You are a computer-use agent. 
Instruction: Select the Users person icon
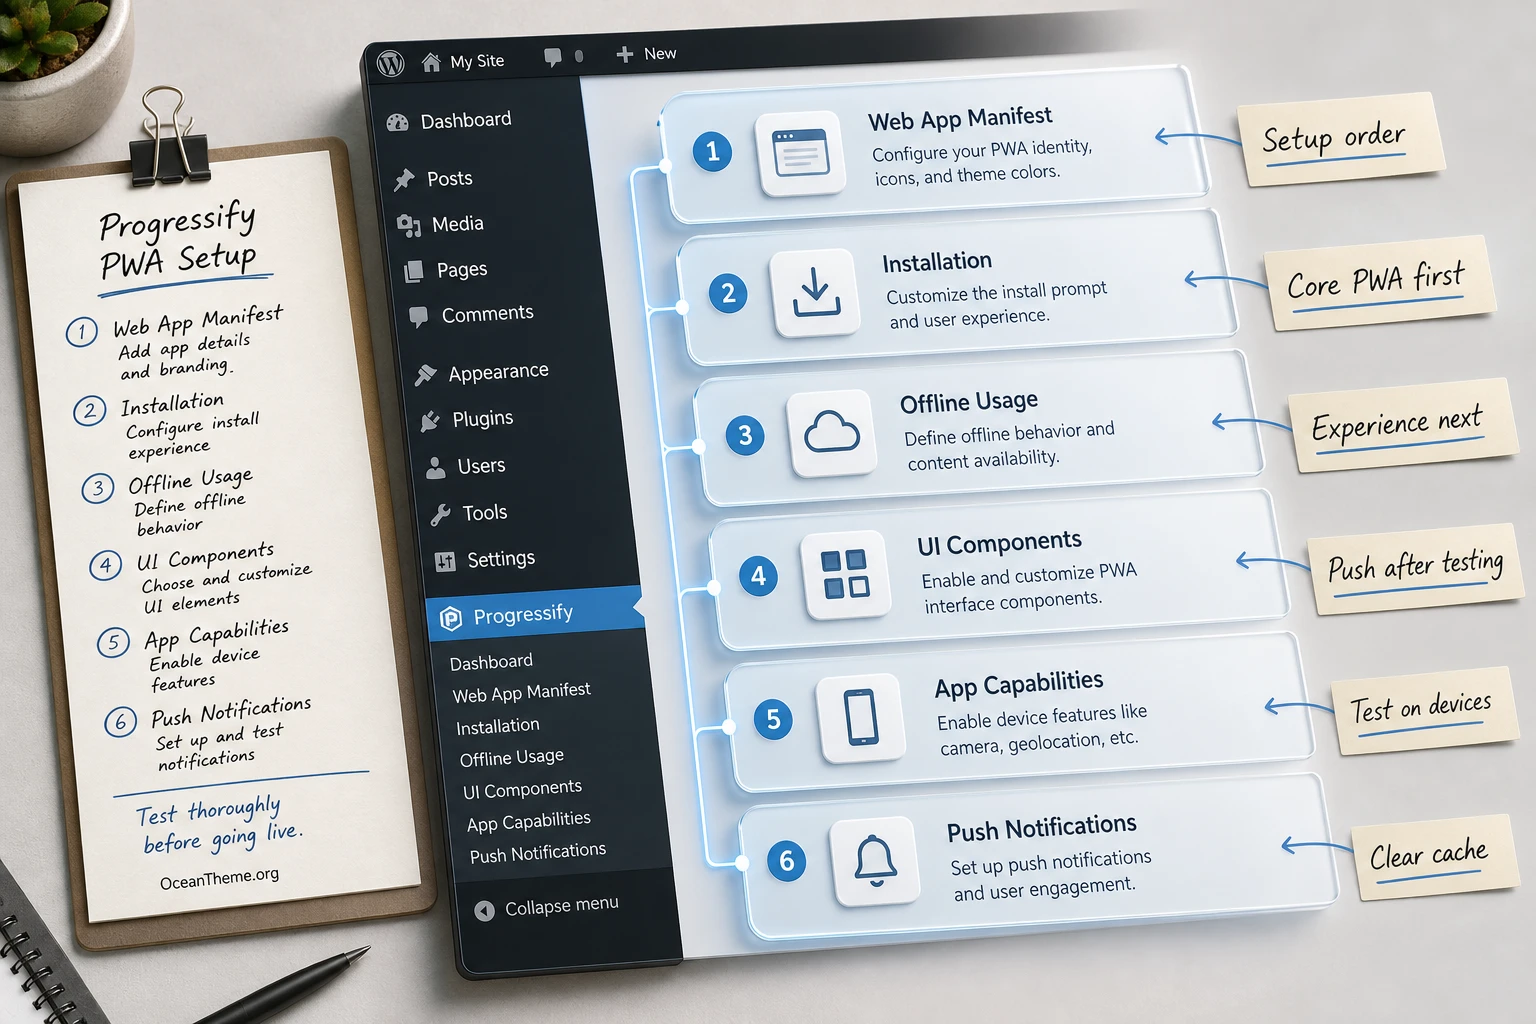click(x=435, y=468)
